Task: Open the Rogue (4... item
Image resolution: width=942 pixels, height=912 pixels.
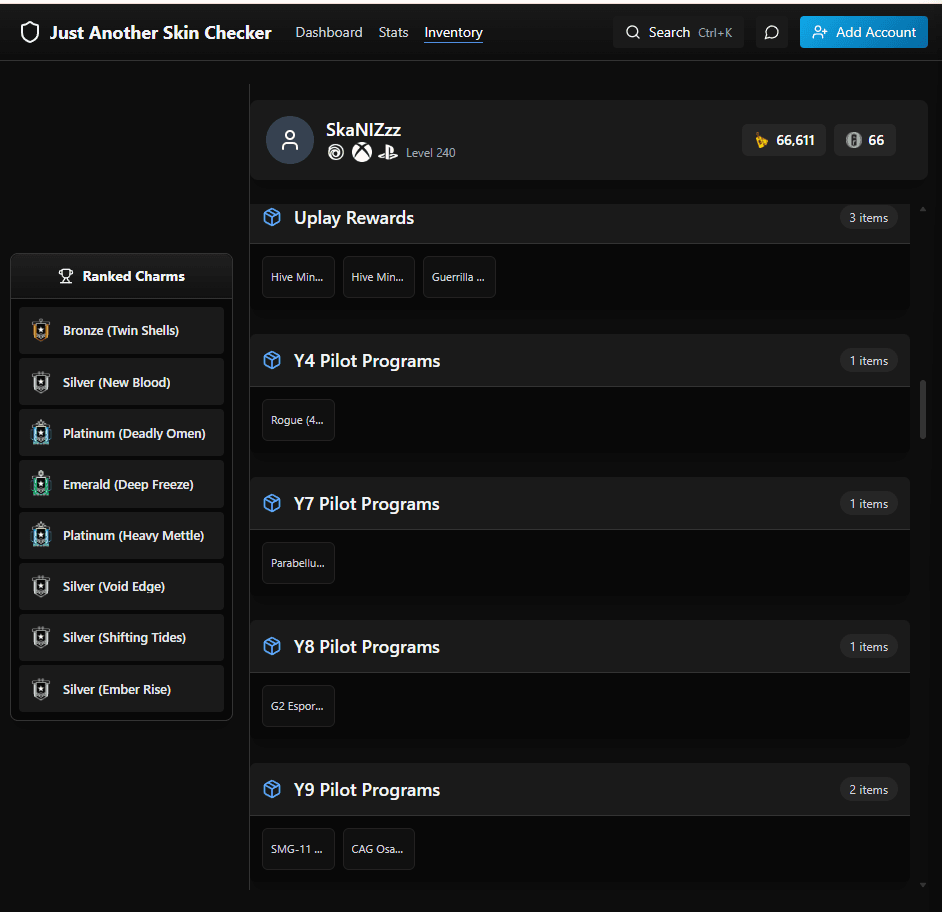Action: [298, 420]
